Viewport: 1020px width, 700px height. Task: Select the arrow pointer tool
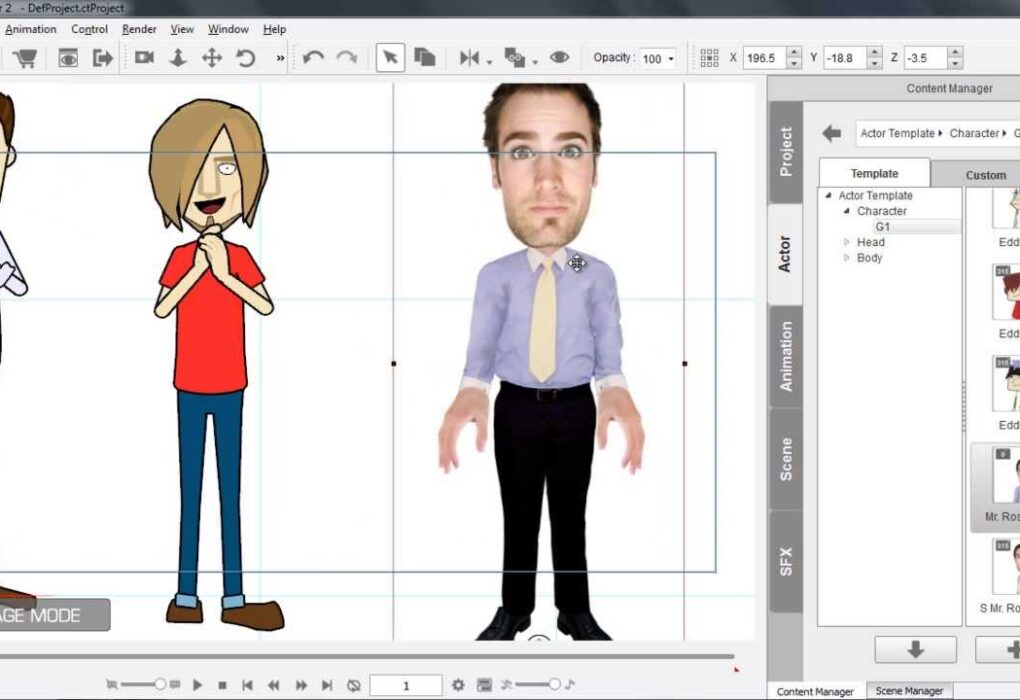tap(390, 58)
